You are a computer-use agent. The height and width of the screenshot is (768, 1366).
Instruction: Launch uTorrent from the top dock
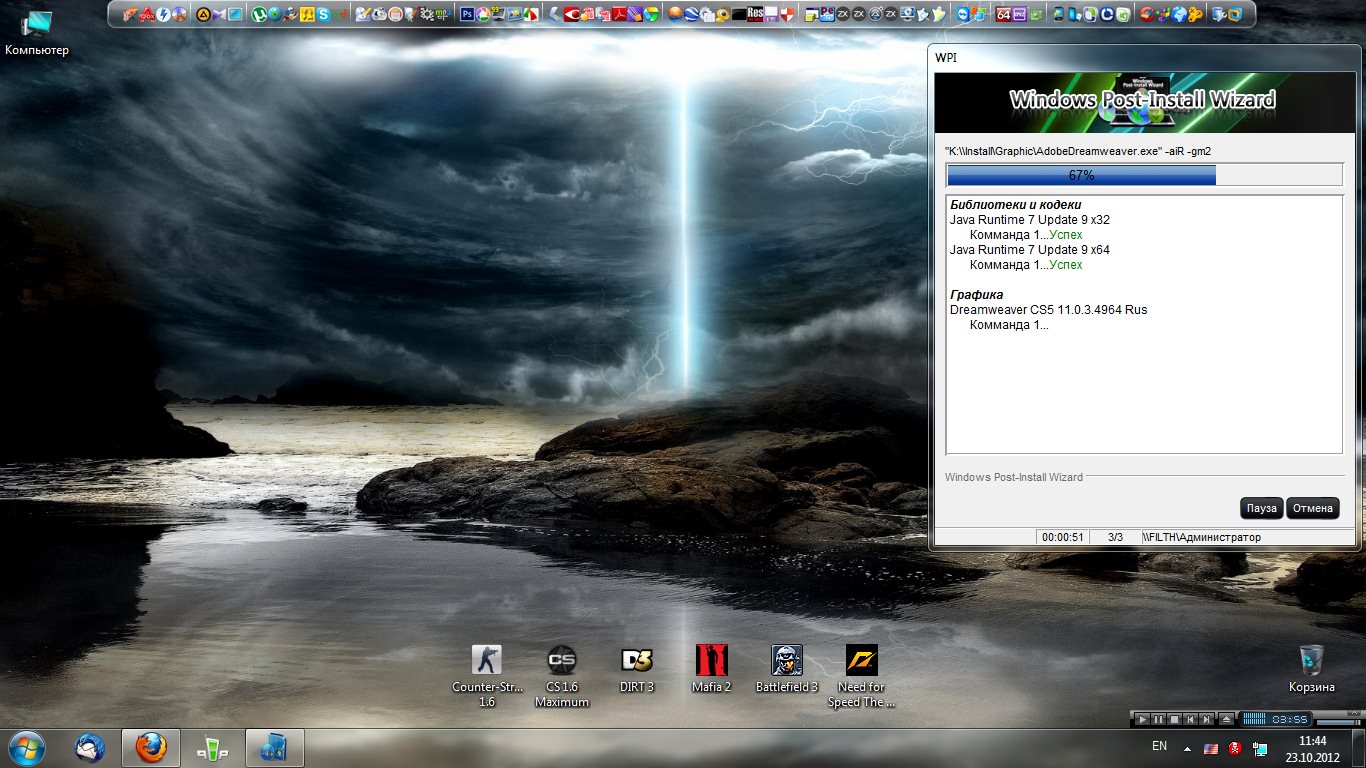click(x=259, y=14)
